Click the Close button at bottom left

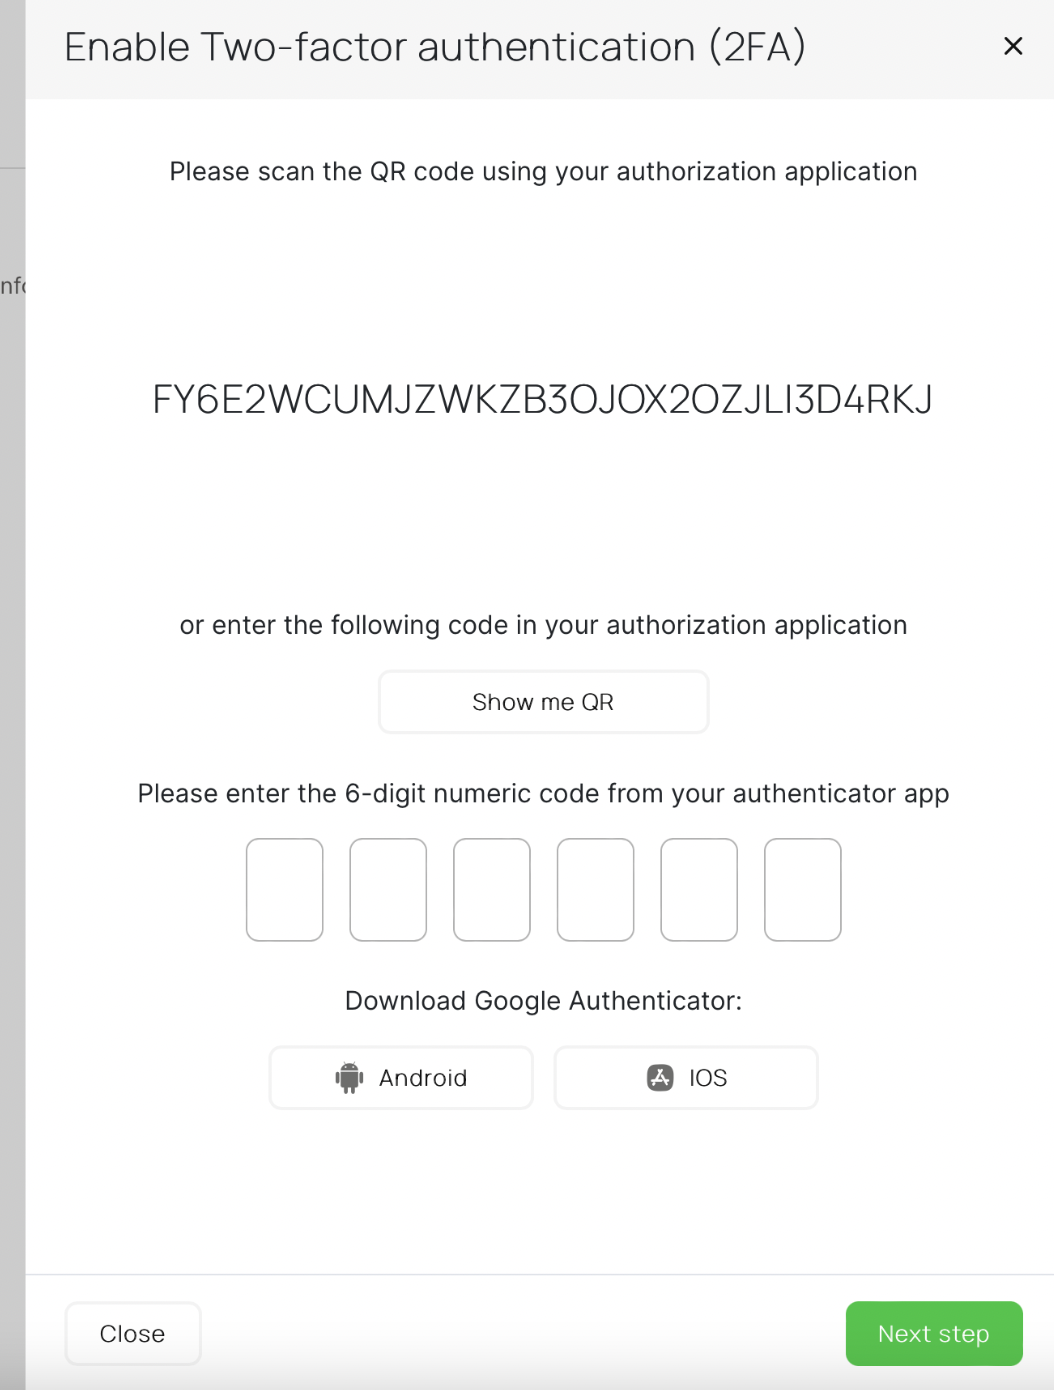(x=132, y=1333)
